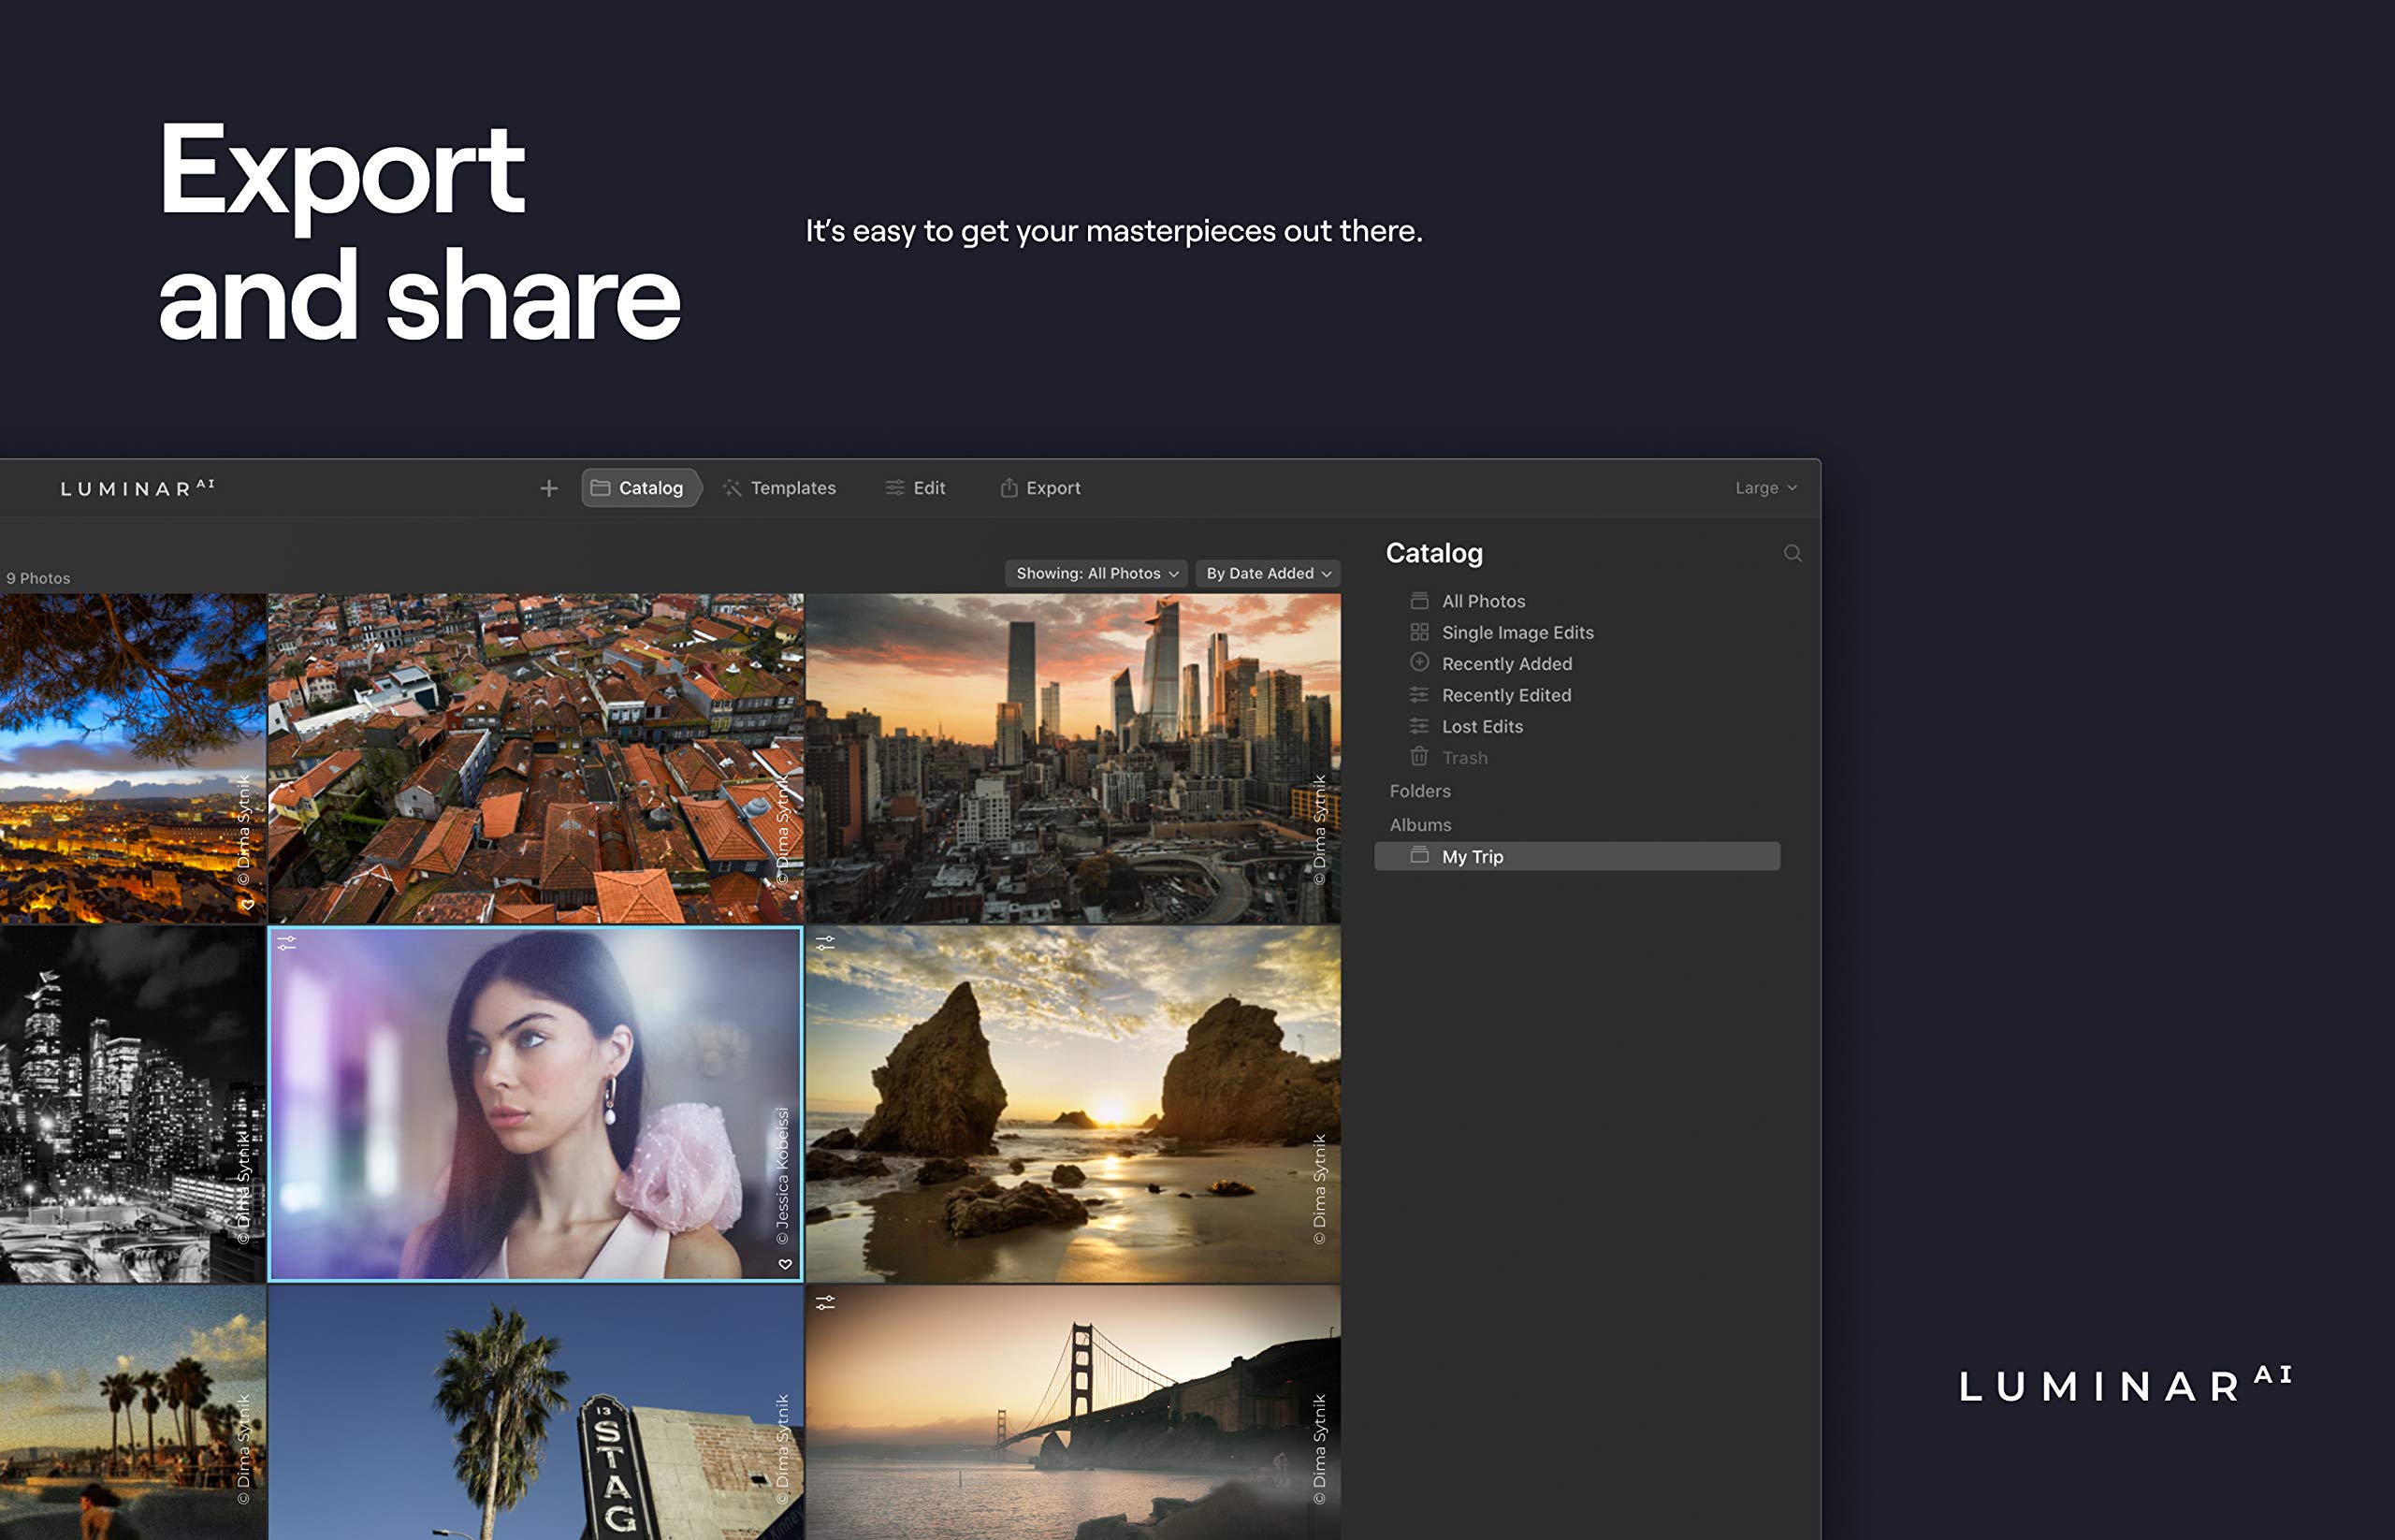Open the Showing: All Photos dropdown

pyautogui.click(x=1096, y=573)
